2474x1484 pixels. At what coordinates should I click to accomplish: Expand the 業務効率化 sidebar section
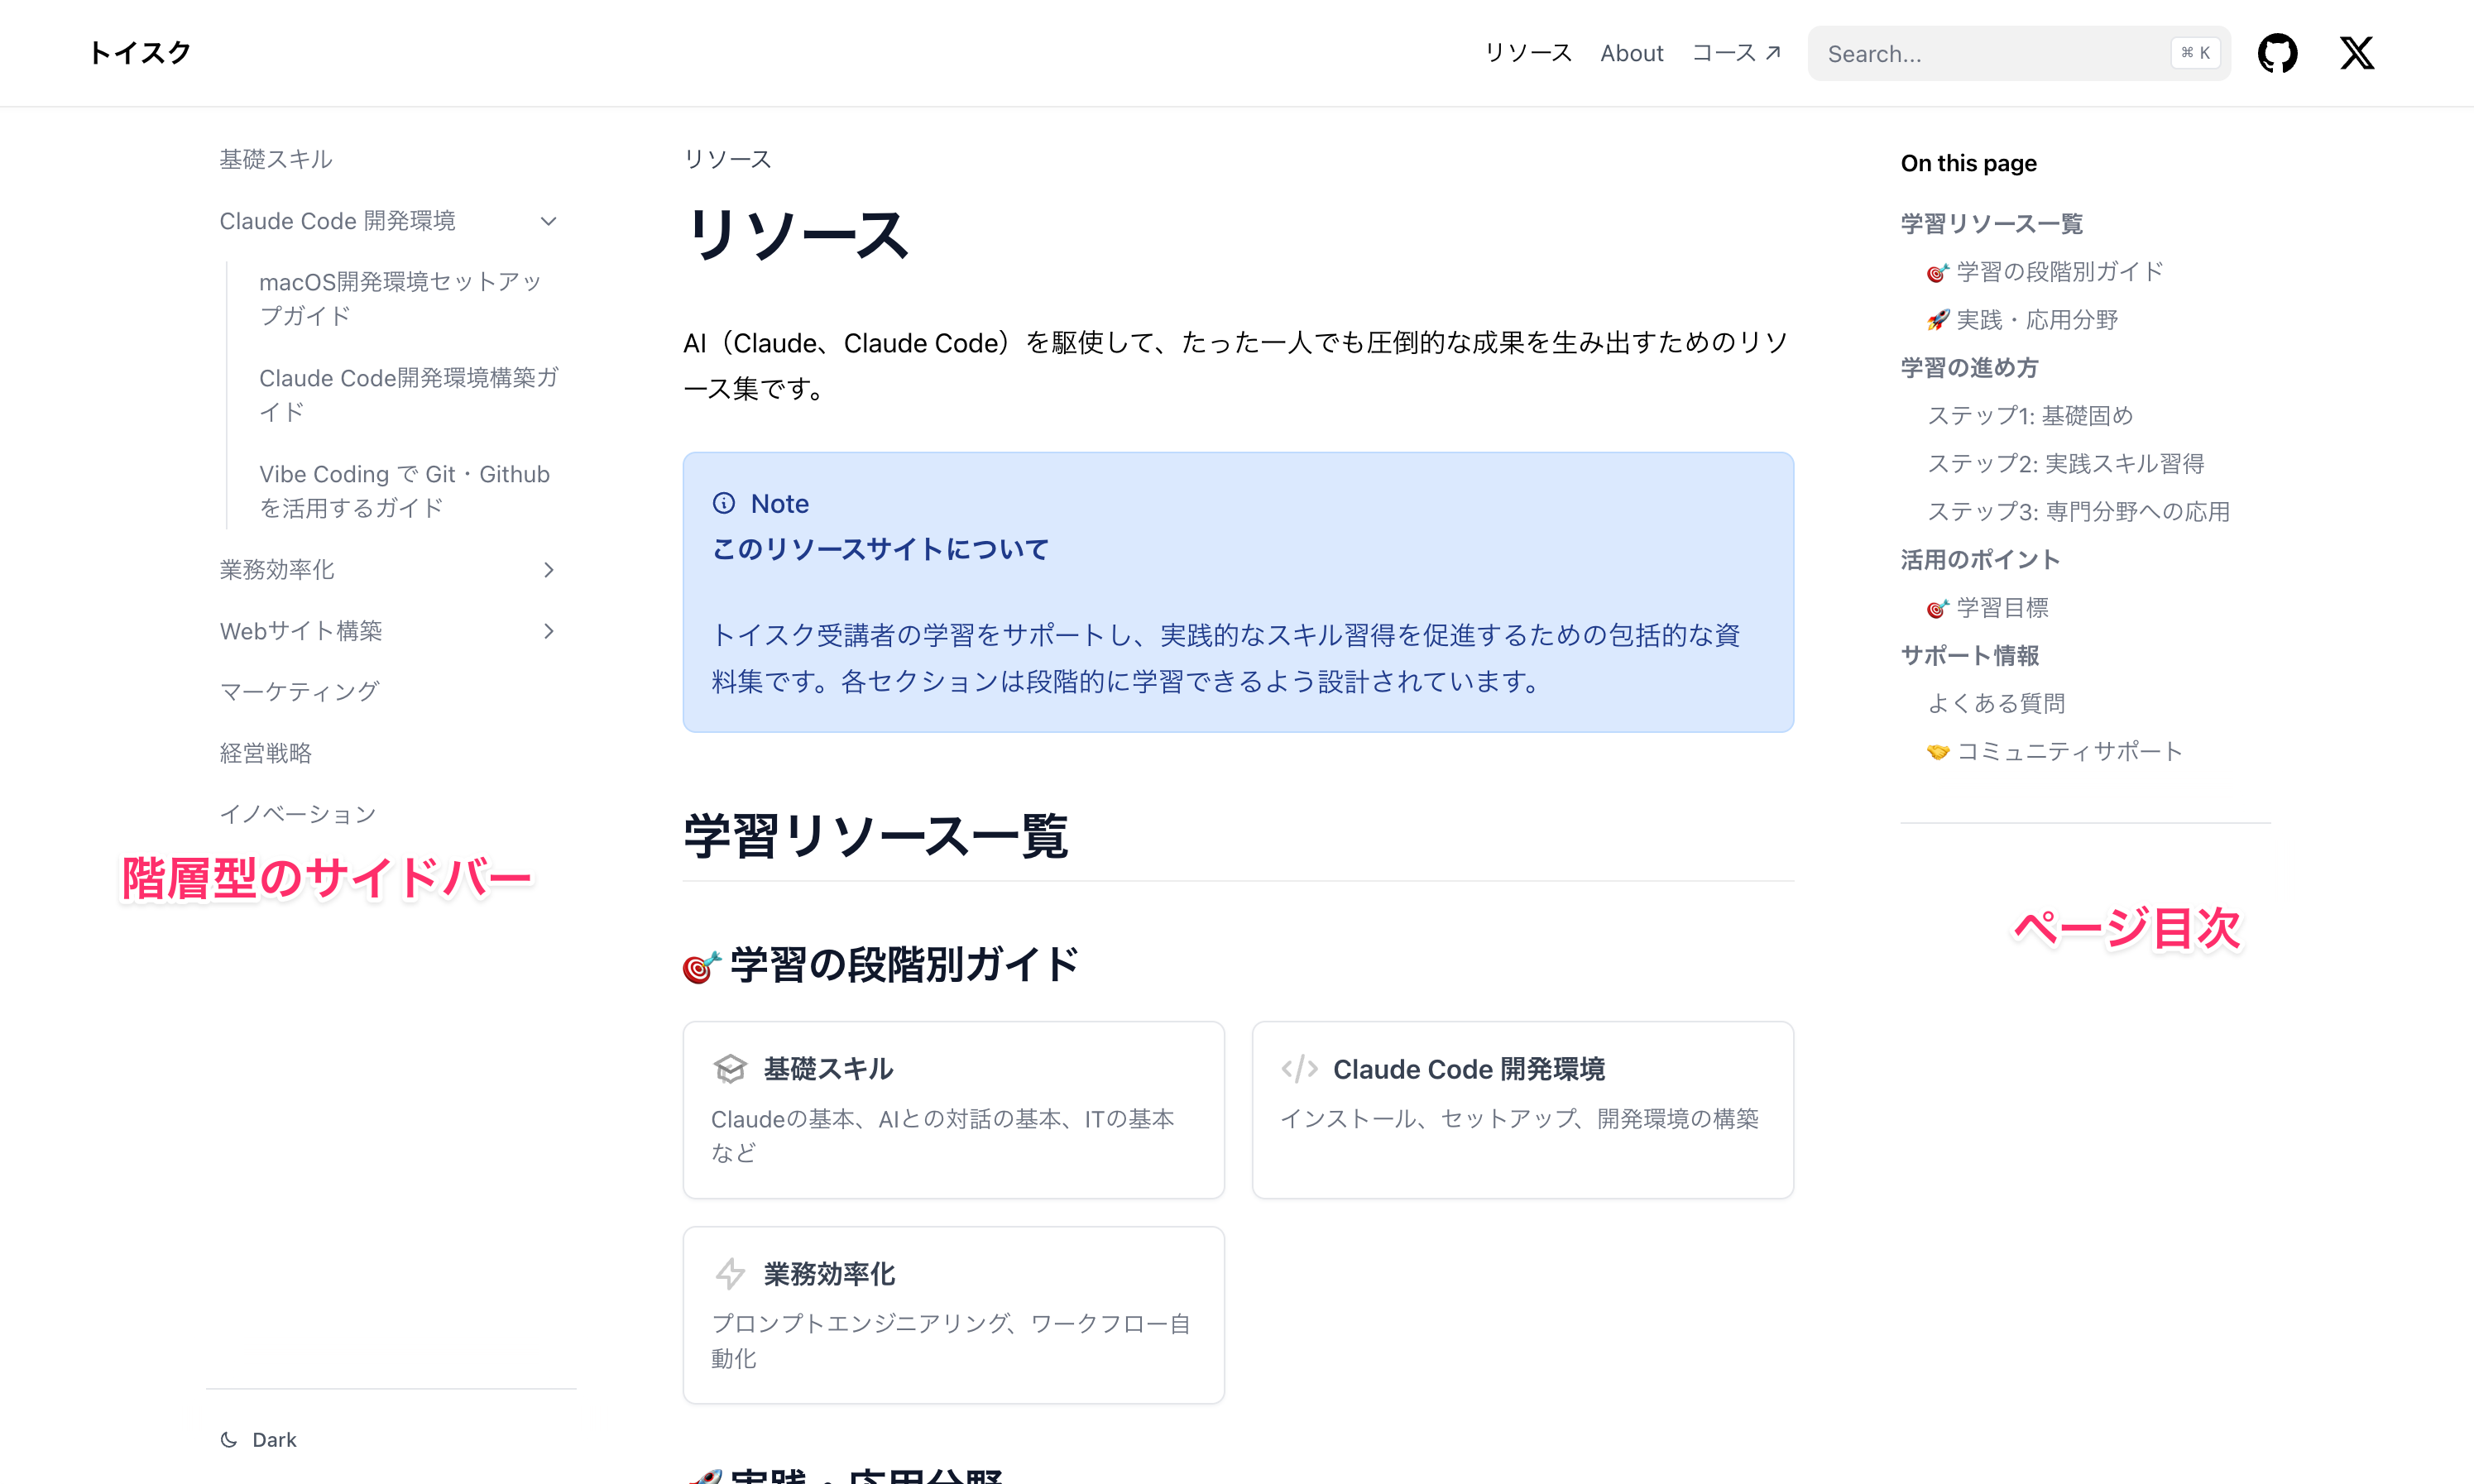coord(548,570)
